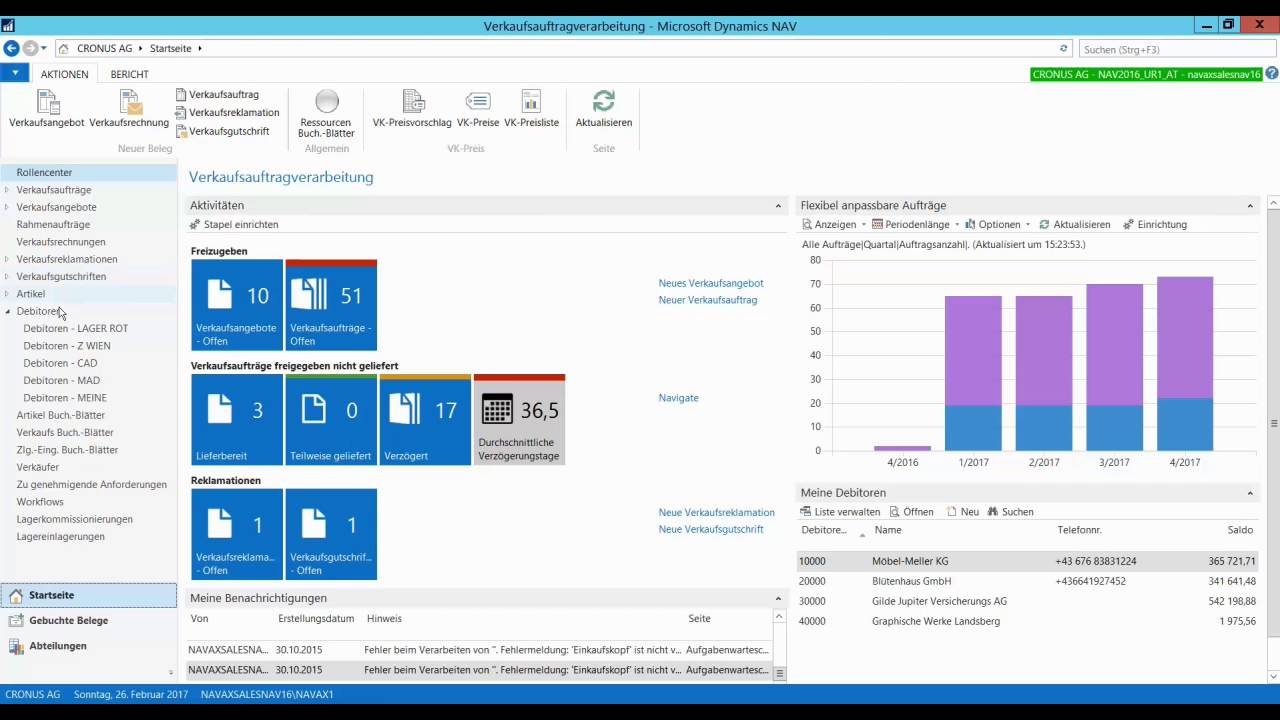Click the Neuer Verkaufsauftrag link

coord(708,300)
